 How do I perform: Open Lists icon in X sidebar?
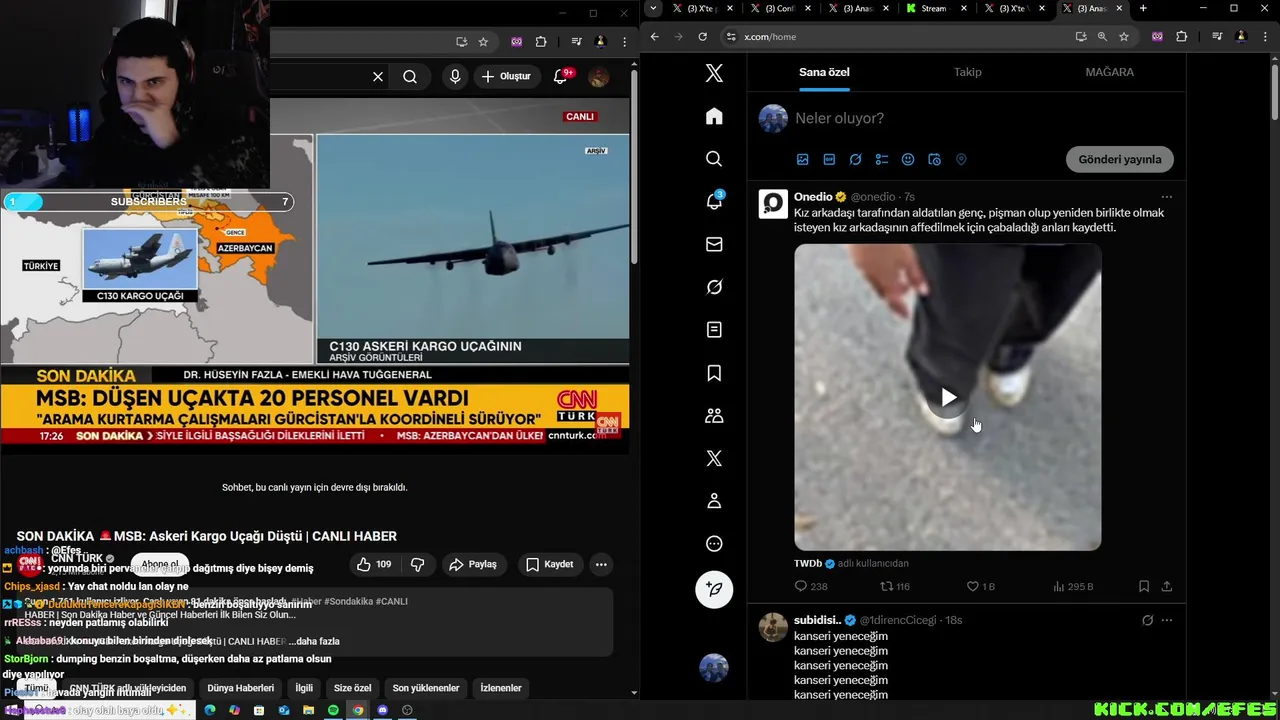coord(714,330)
